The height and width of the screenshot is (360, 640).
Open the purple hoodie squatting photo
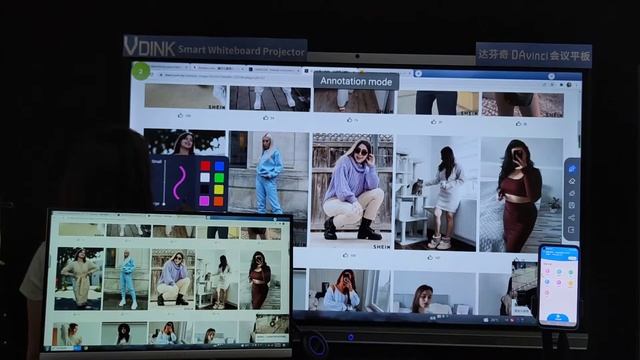[353, 191]
